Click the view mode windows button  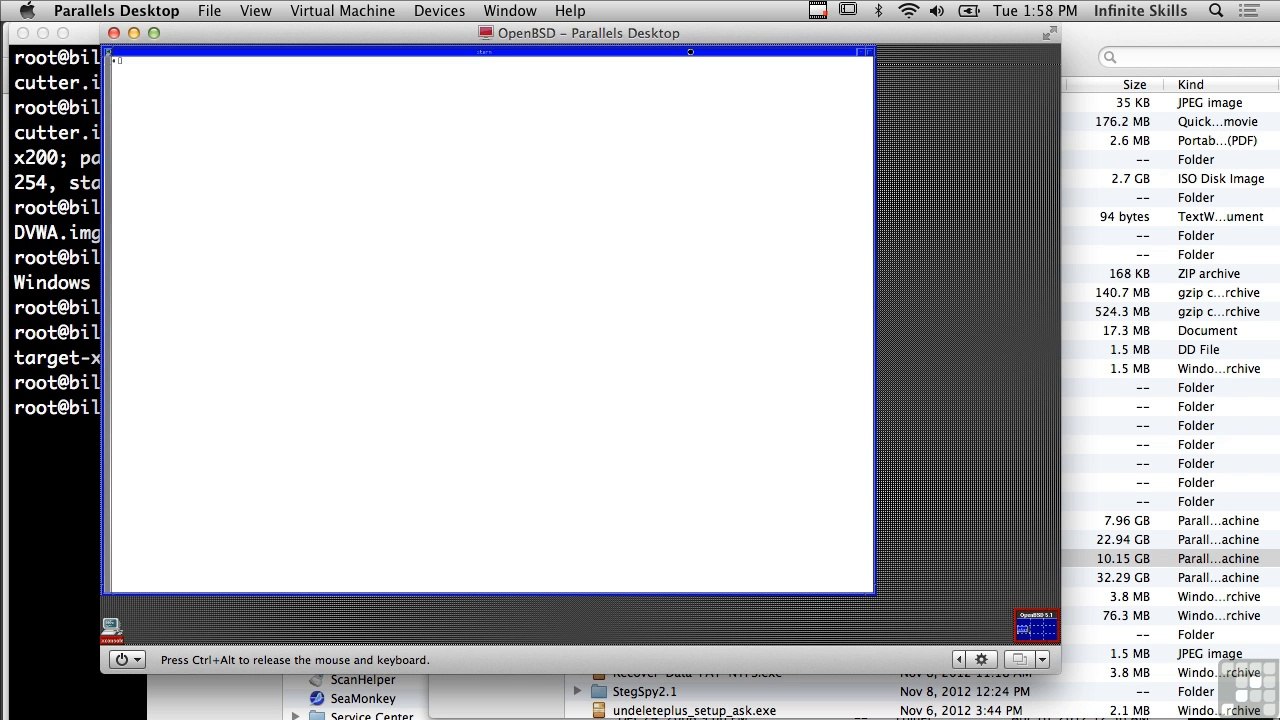[x=1018, y=659]
